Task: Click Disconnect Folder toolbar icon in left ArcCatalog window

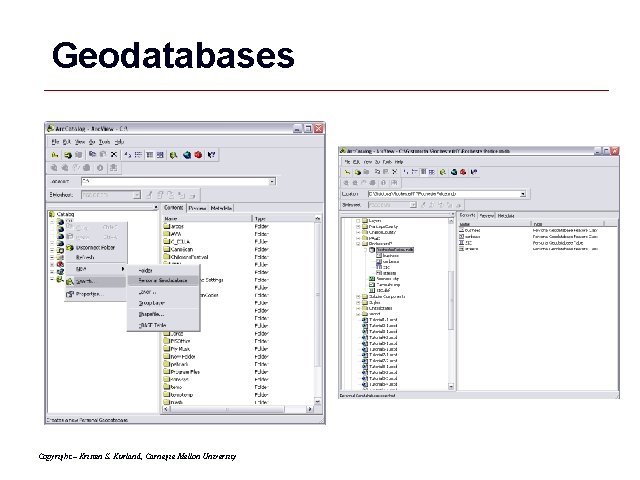Action: pyautogui.click(x=78, y=155)
